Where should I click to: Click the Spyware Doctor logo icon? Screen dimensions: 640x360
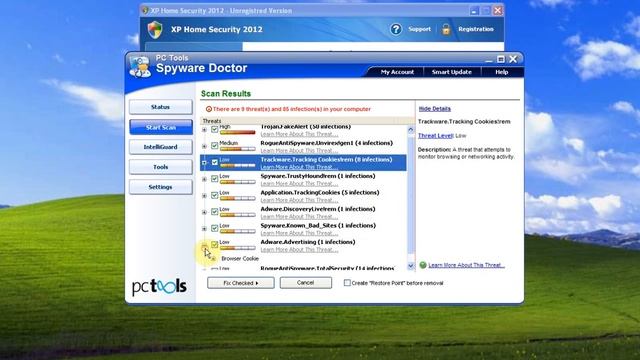click(140, 67)
